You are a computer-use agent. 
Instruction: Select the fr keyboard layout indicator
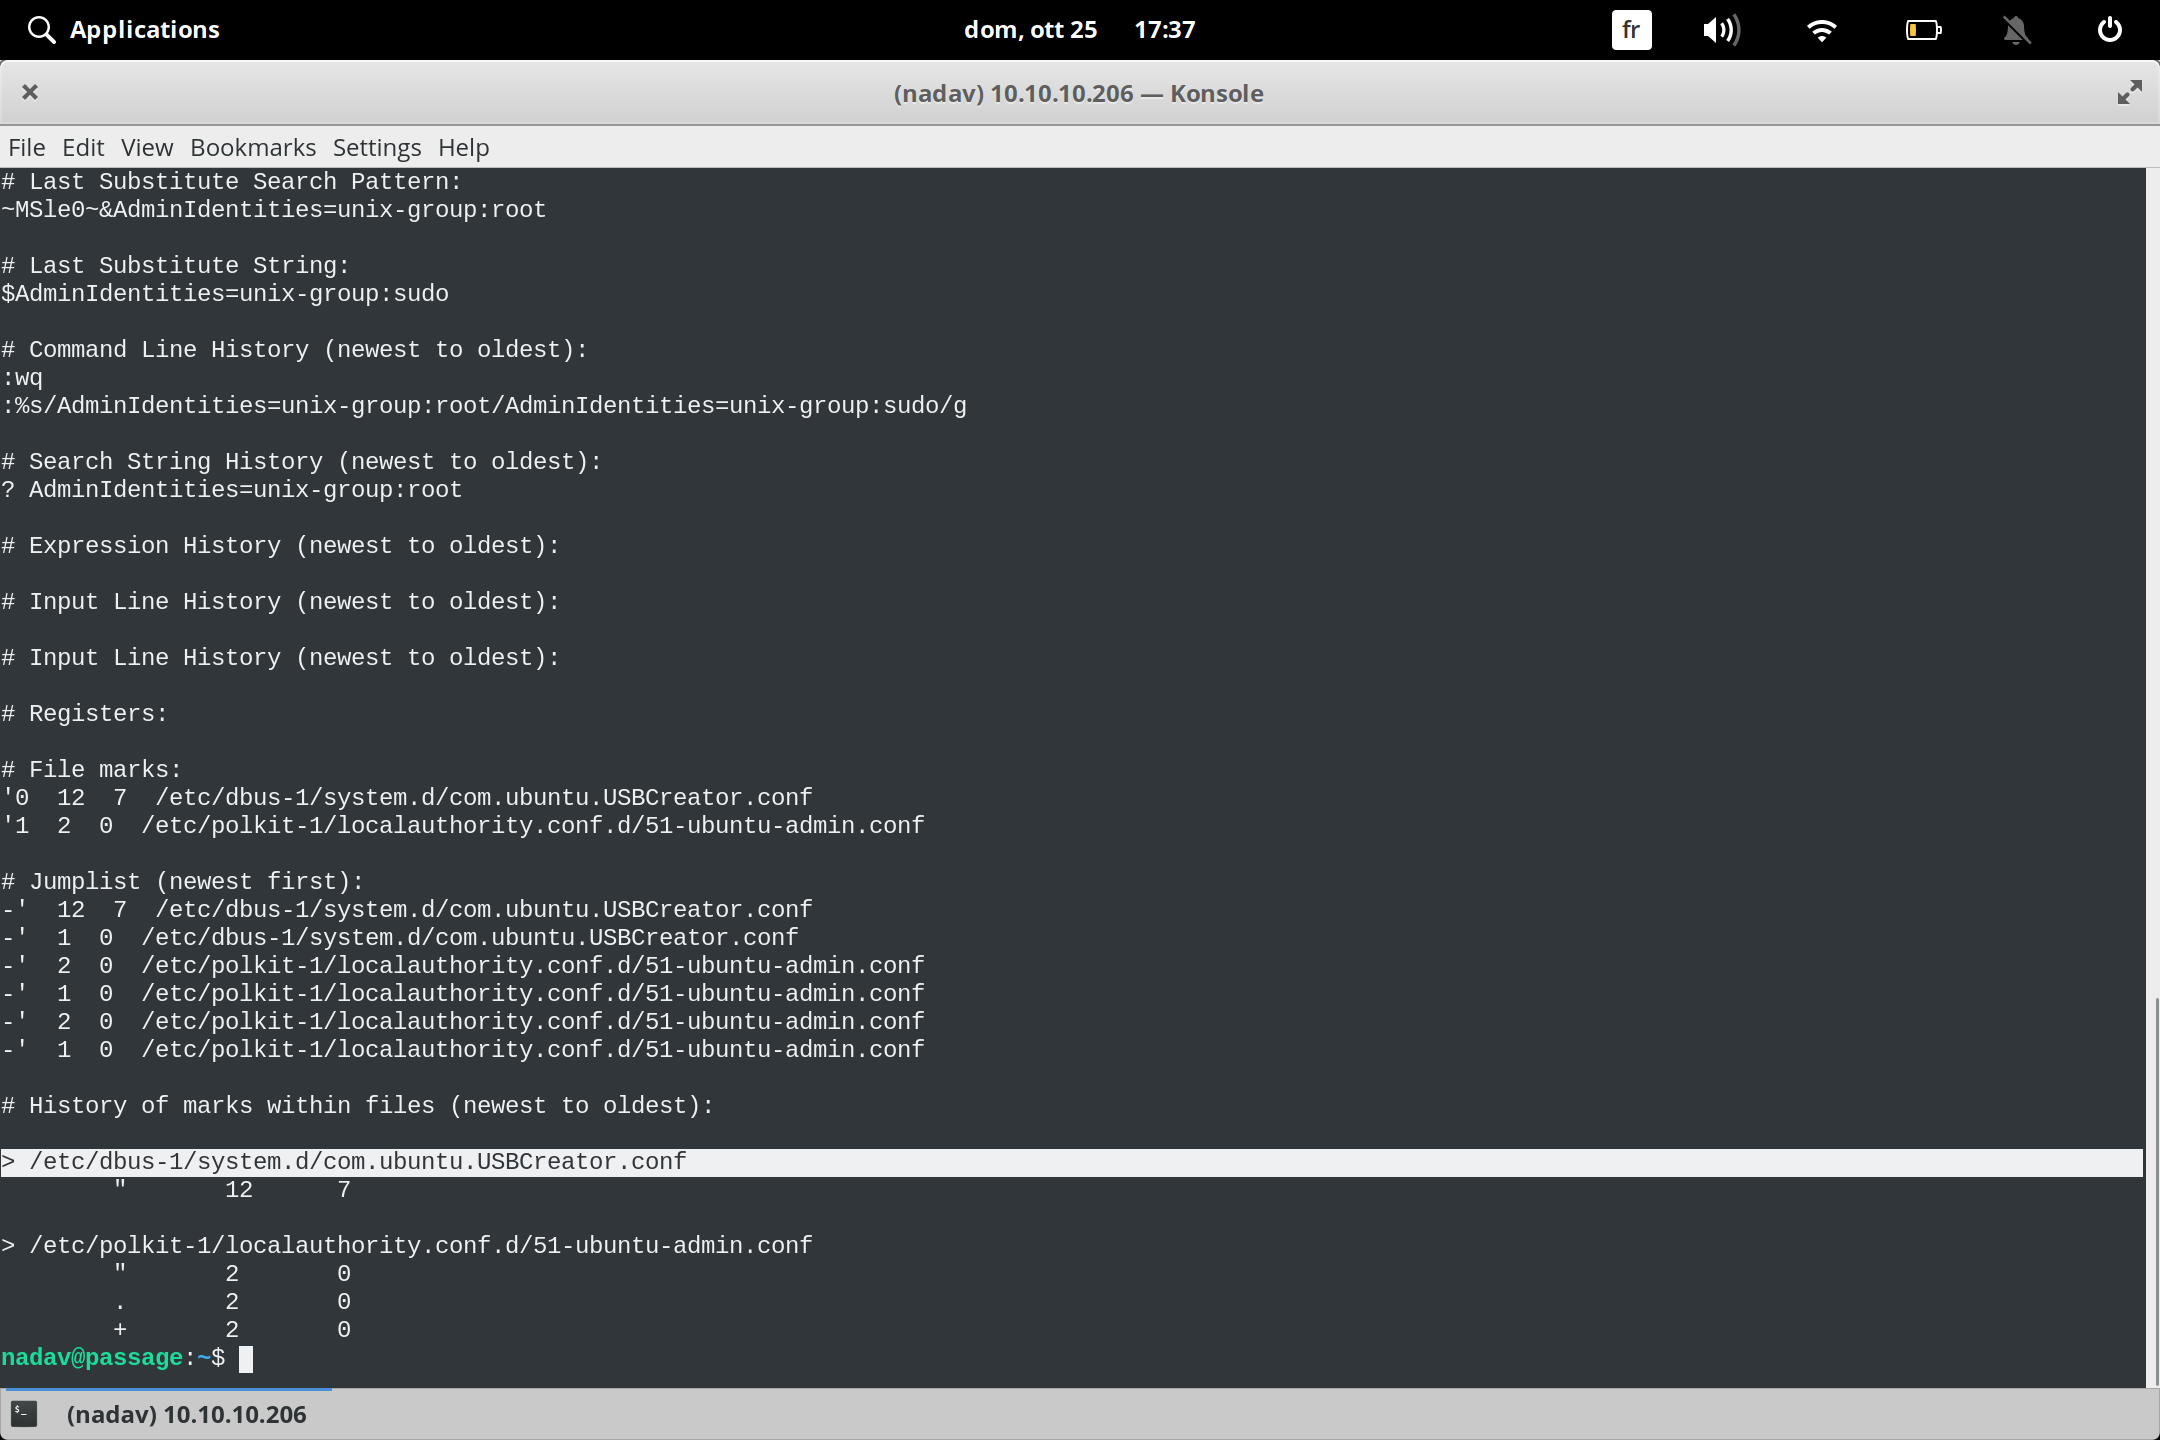coord(1630,30)
